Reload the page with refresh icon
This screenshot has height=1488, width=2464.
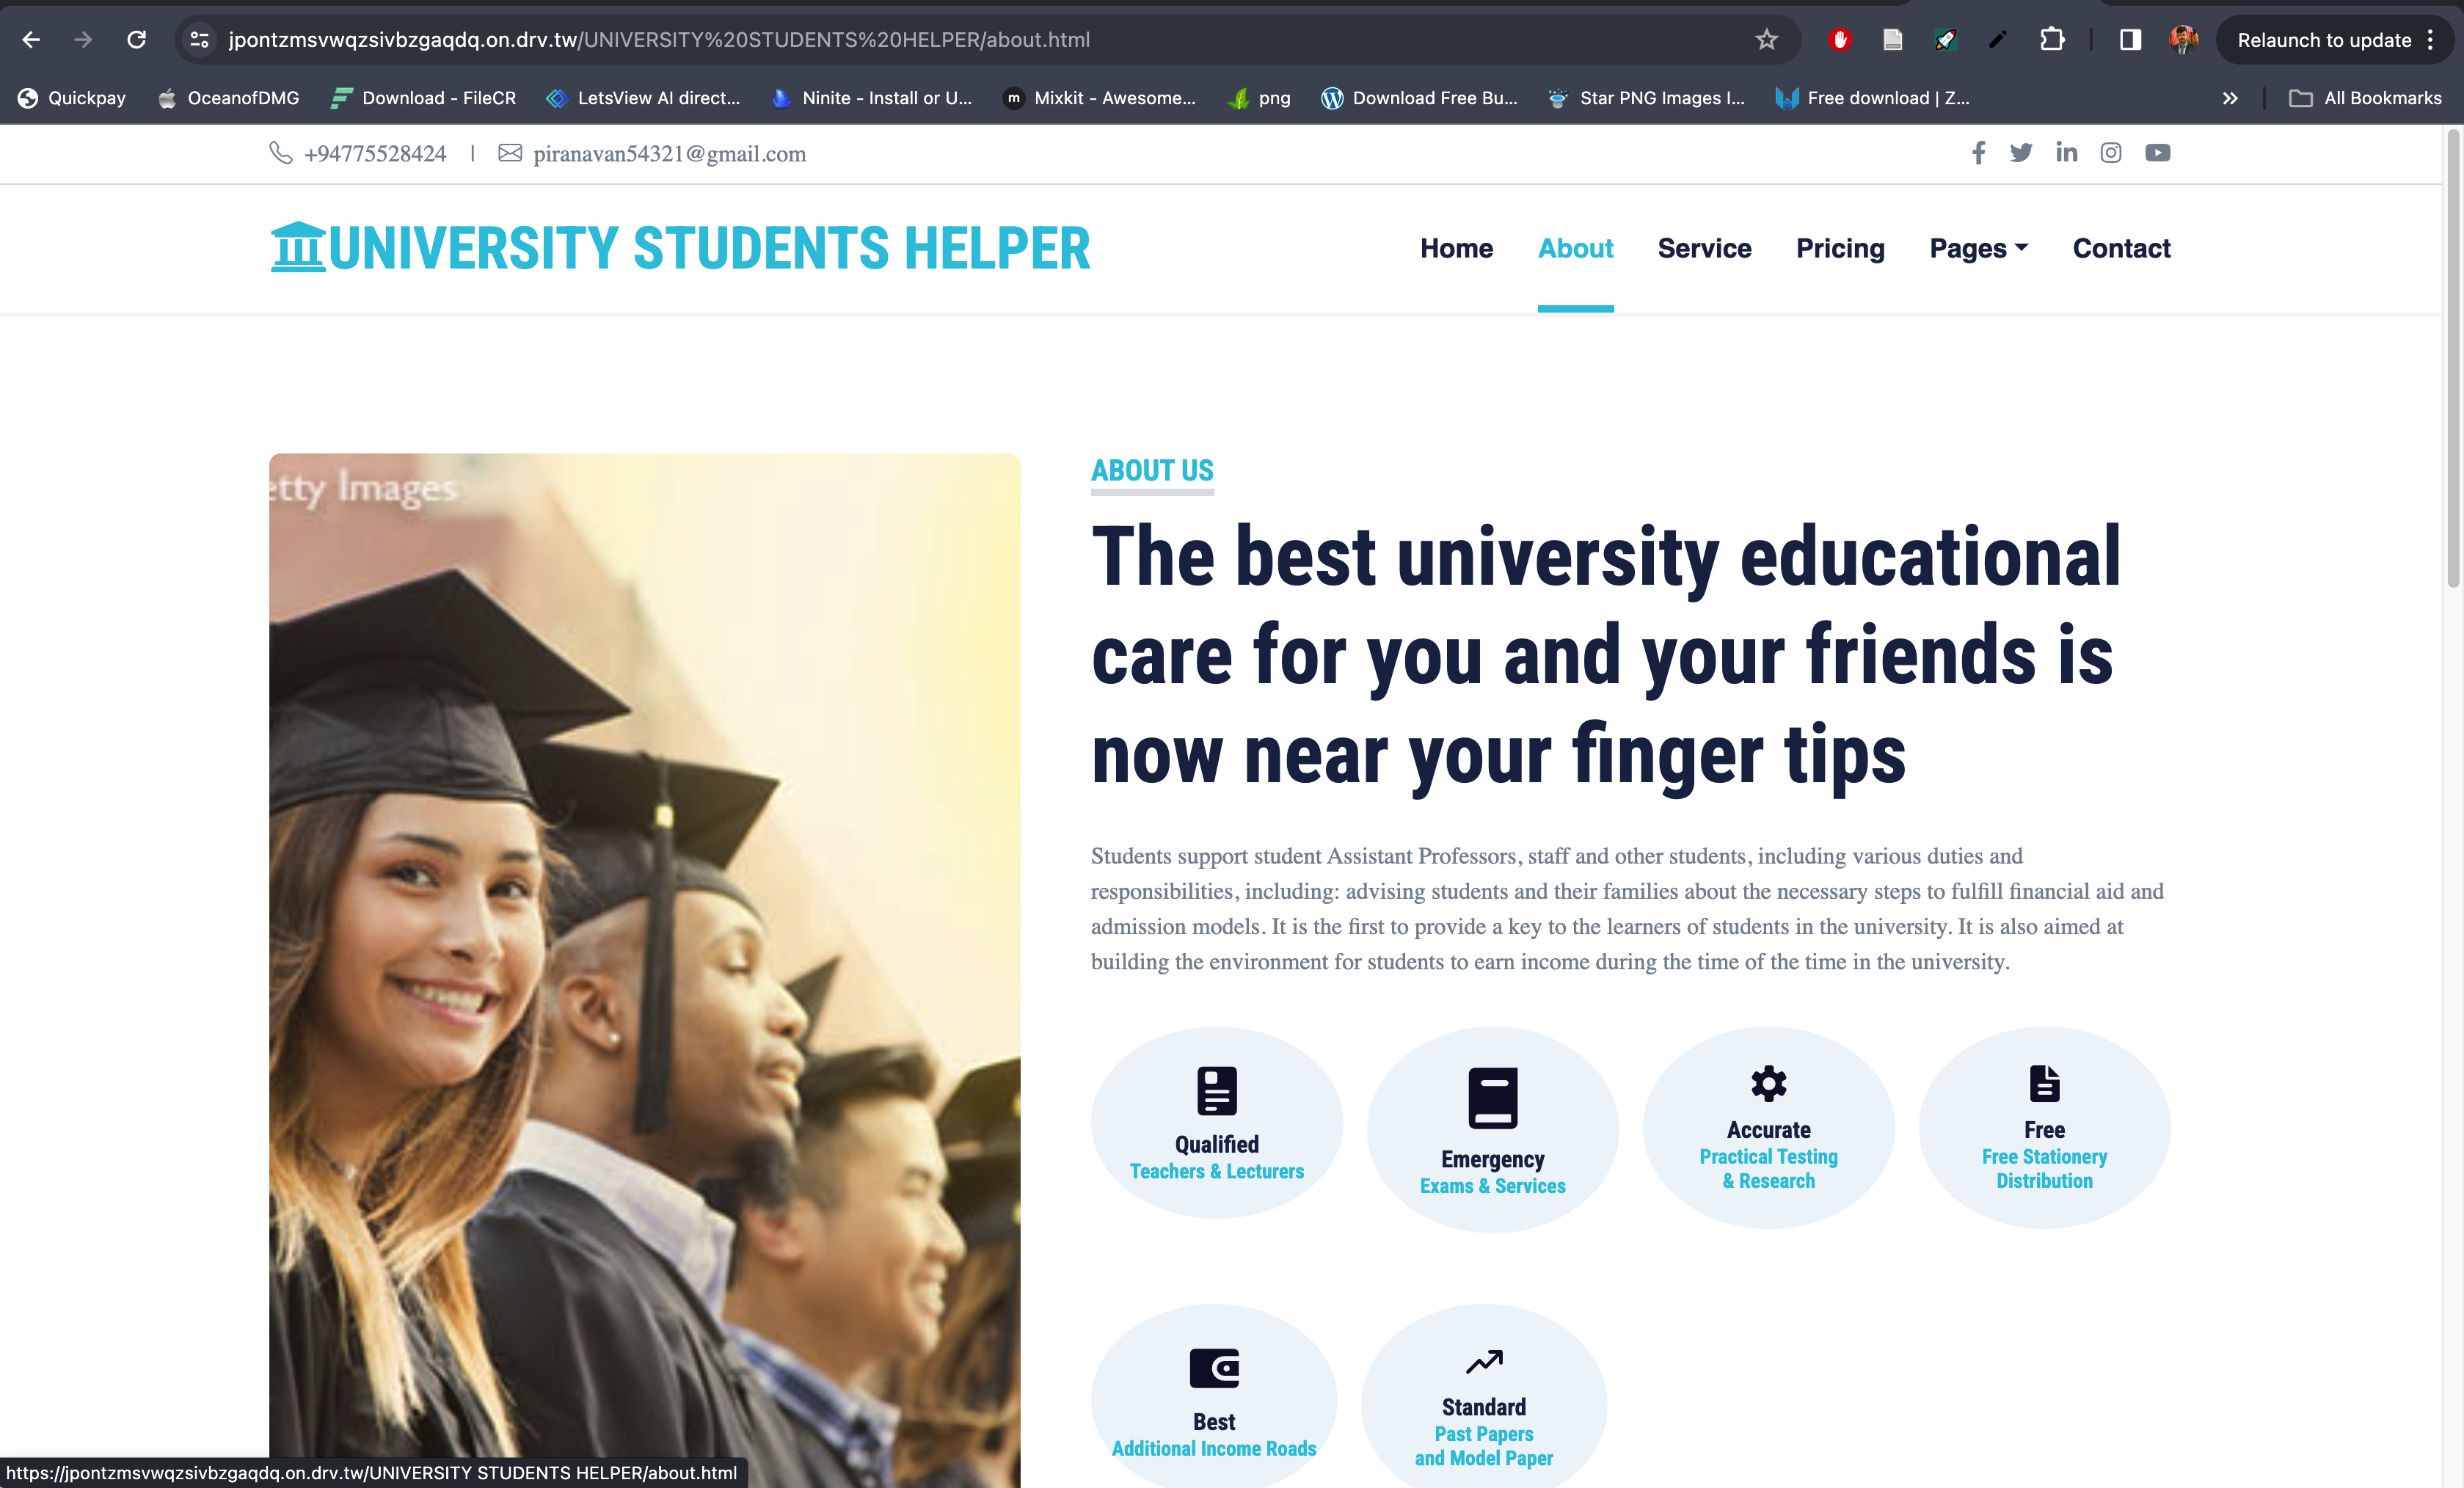tap(137, 40)
